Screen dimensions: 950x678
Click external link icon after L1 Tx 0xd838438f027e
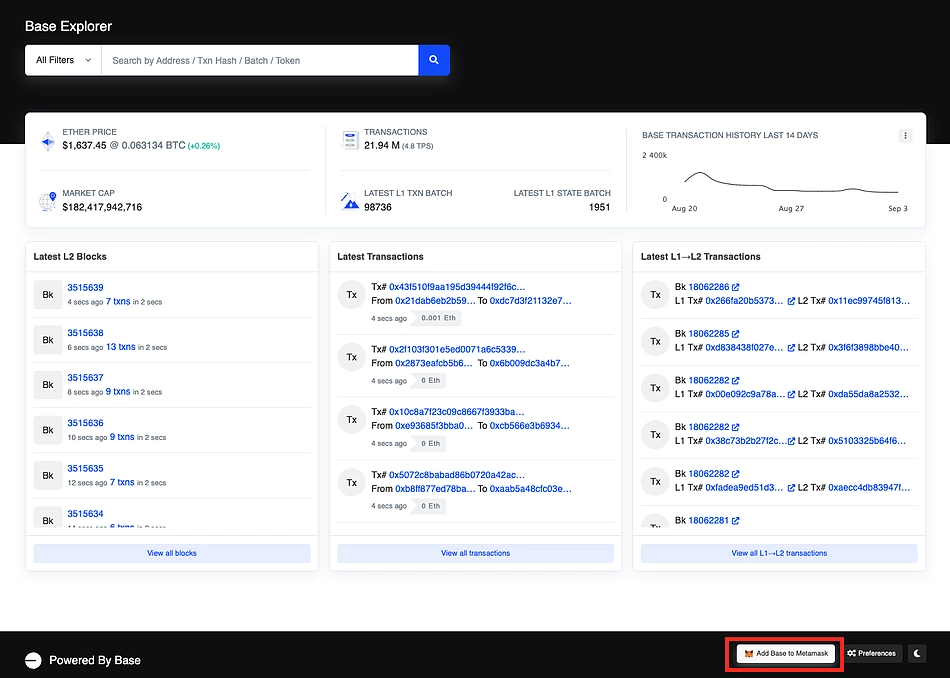click(x=791, y=348)
